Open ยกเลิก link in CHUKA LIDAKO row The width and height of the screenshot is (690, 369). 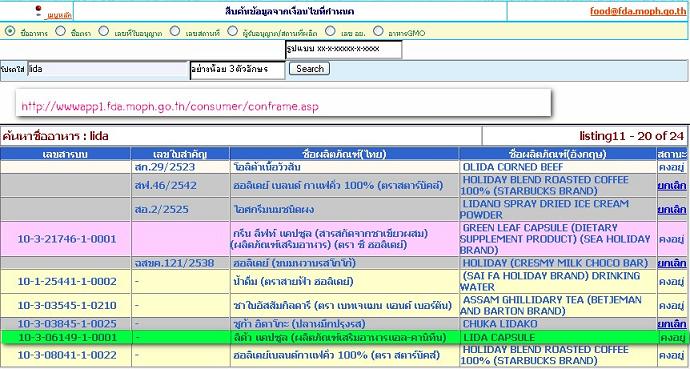[672, 324]
